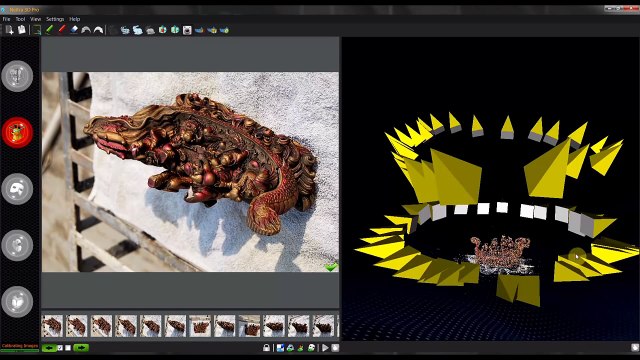Viewport: 640px width, 360px height.
Task: Select the eraser tool
Action: [74, 29]
